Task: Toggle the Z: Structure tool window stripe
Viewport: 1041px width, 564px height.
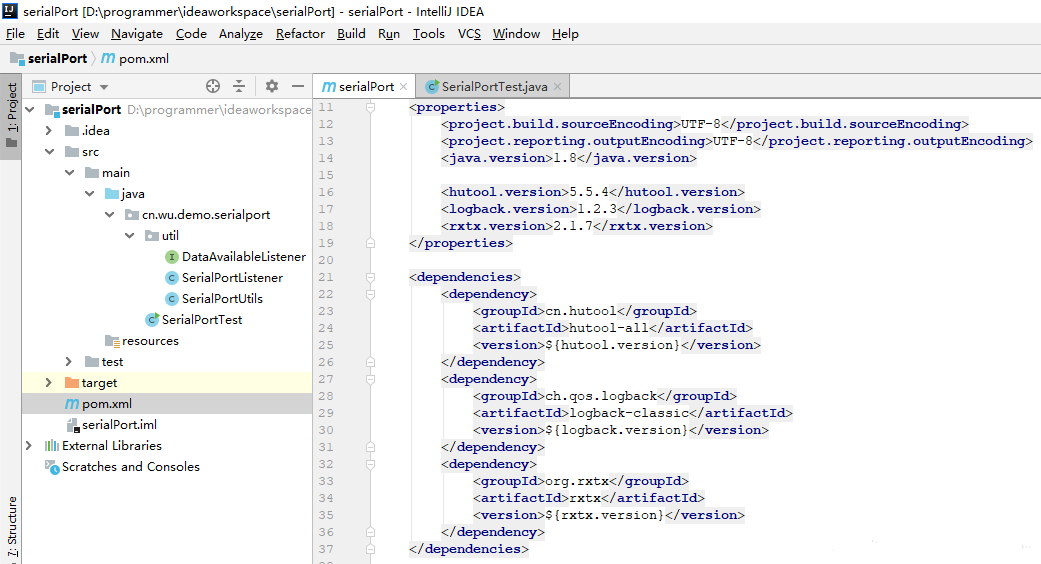Action: point(11,526)
